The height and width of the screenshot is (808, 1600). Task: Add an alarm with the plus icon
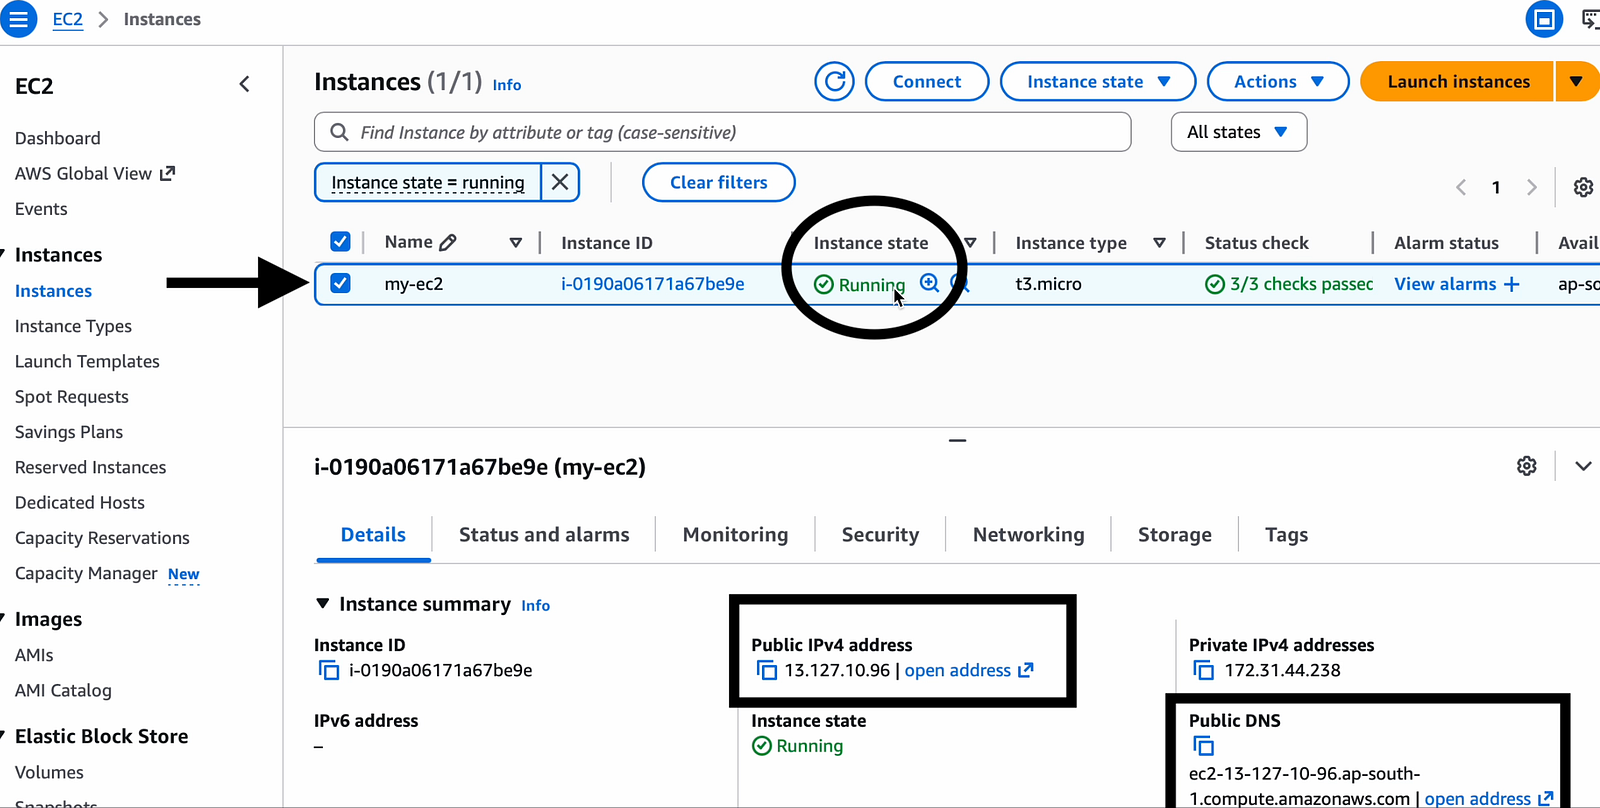[1511, 284]
